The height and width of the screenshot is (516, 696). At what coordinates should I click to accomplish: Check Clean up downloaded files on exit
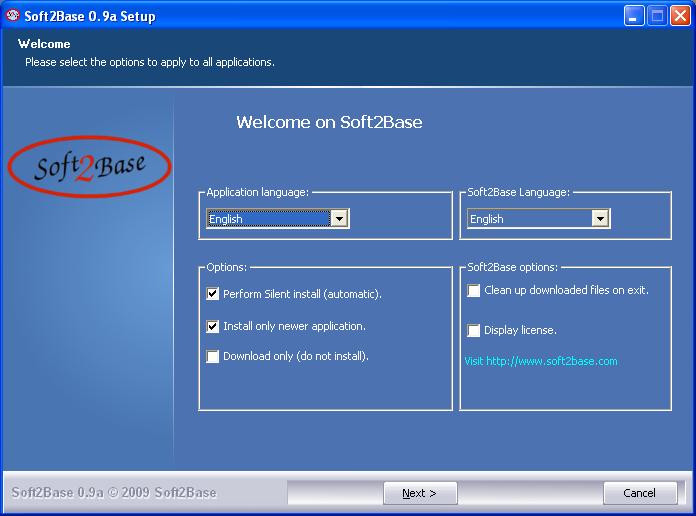[x=474, y=290]
